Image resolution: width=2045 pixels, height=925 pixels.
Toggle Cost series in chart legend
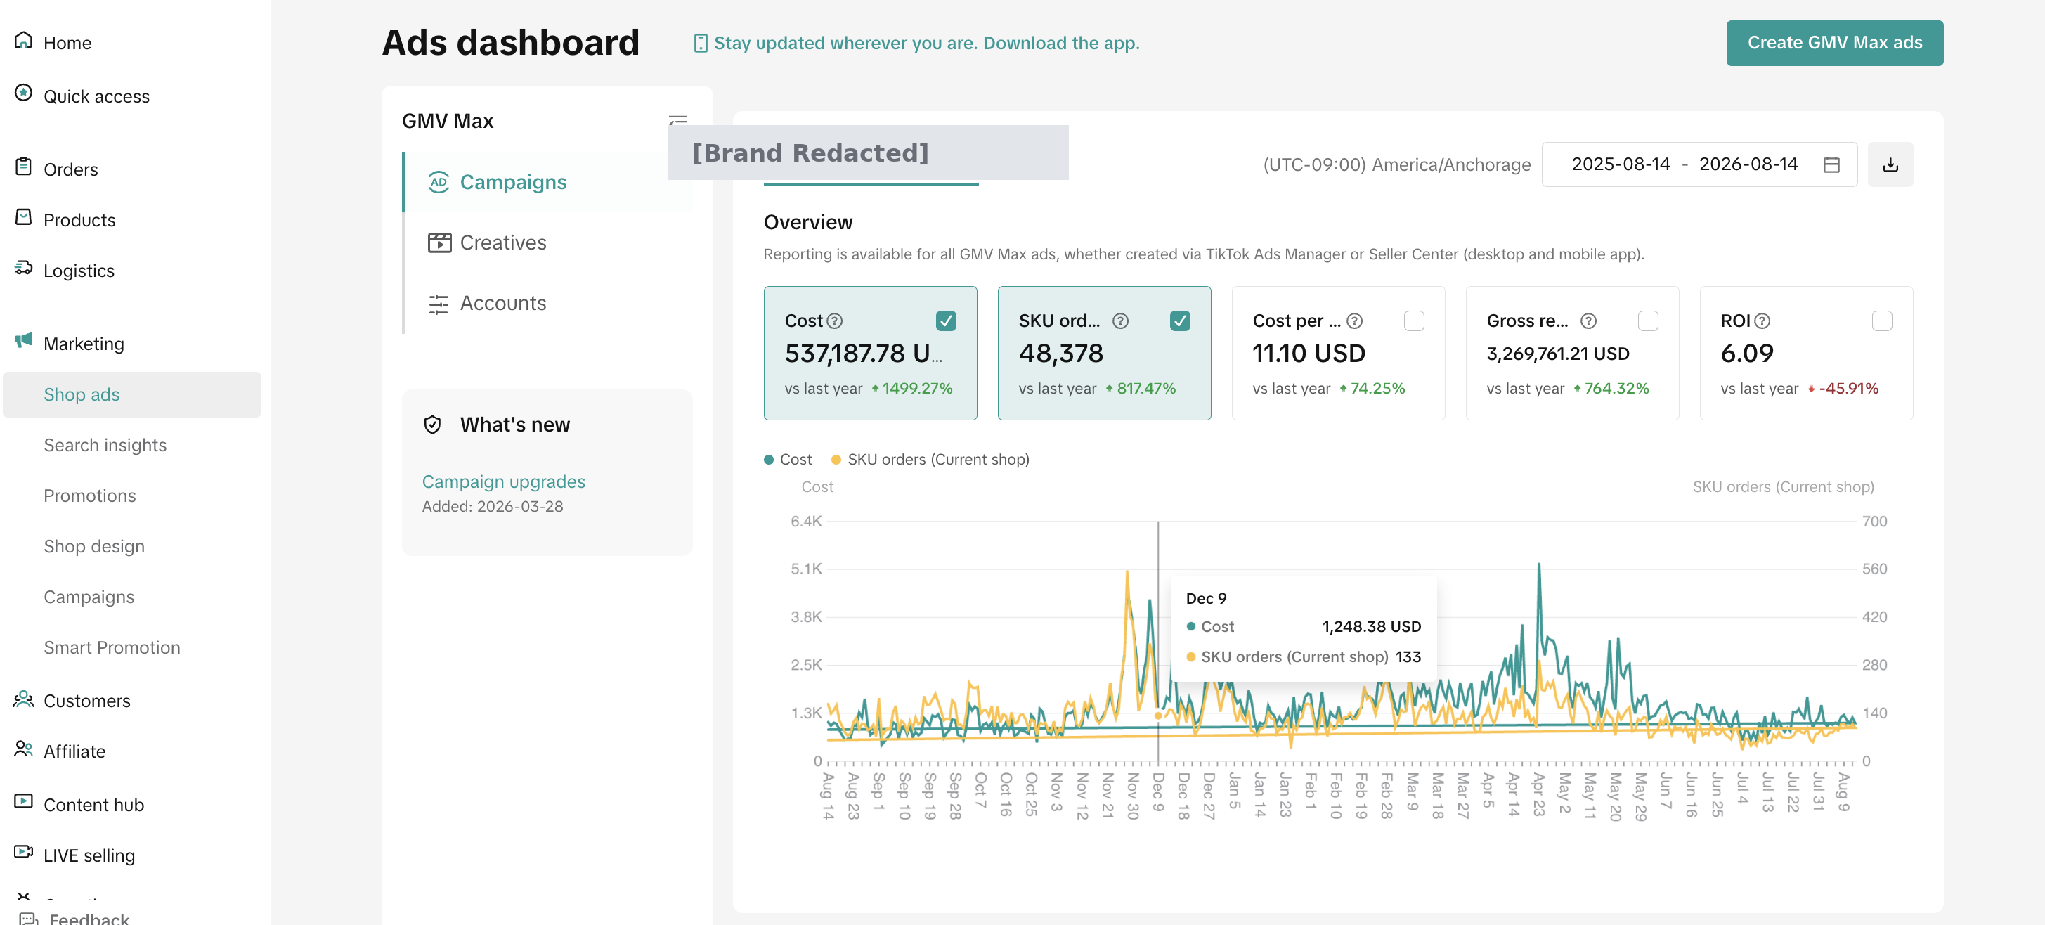788,460
